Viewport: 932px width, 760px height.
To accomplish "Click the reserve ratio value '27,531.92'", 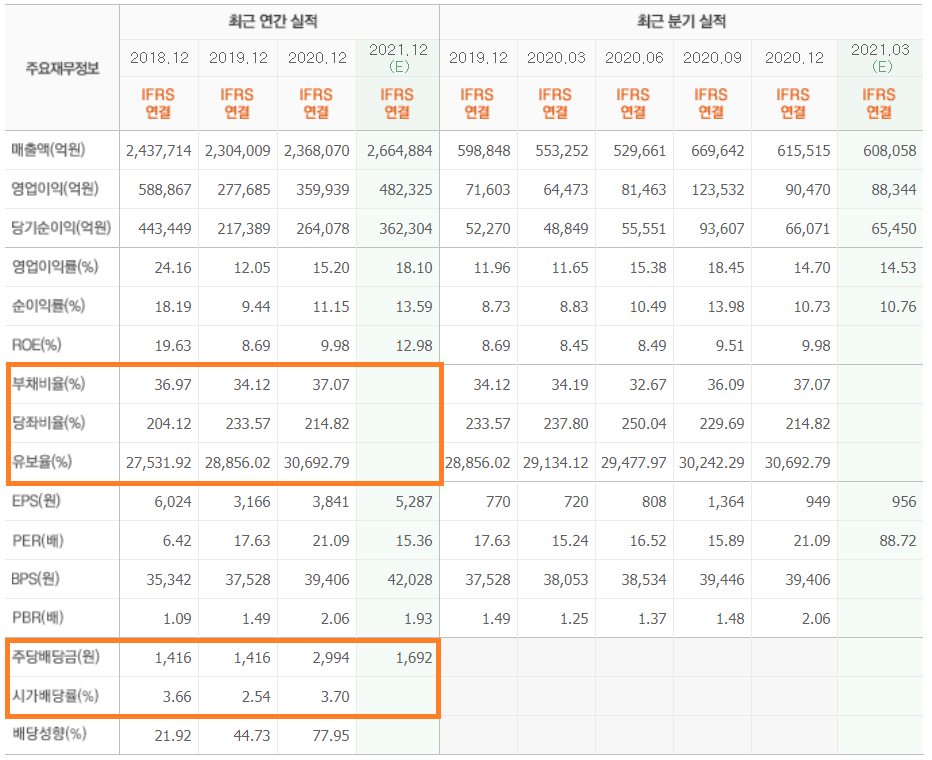I will point(159,463).
